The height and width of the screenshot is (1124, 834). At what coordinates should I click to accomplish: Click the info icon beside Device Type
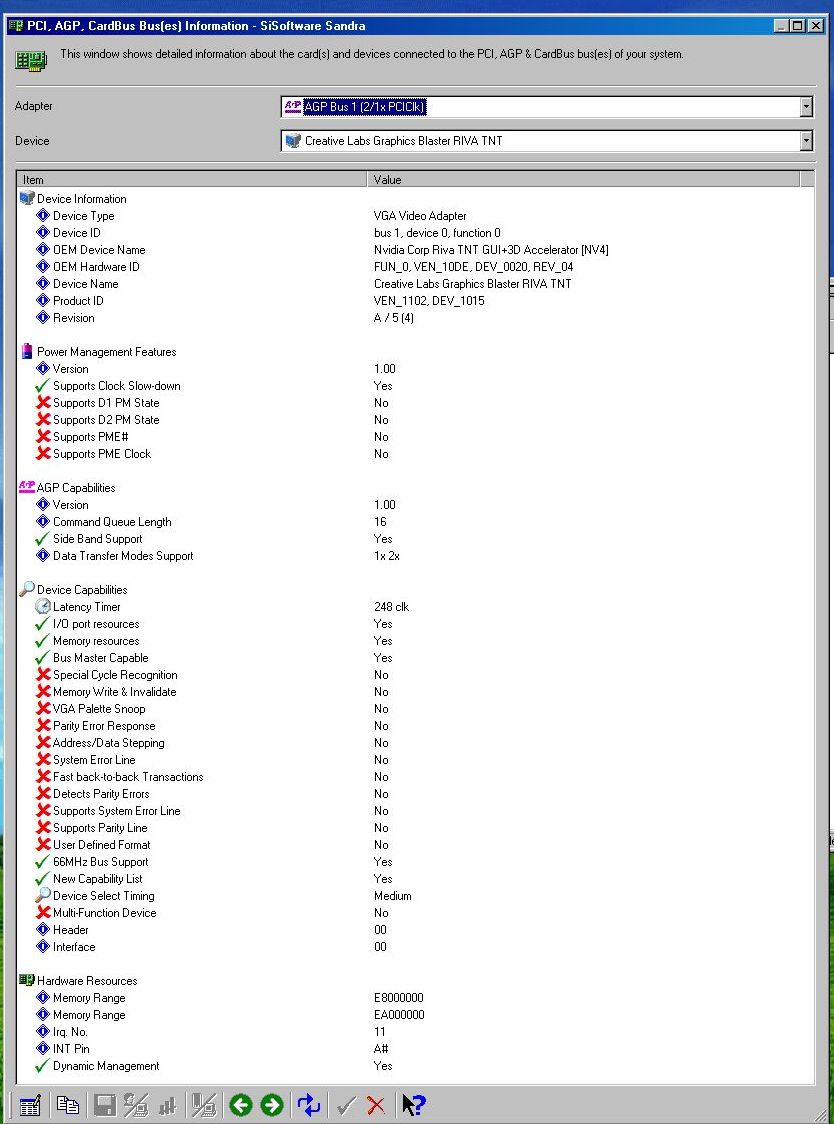pos(43,215)
